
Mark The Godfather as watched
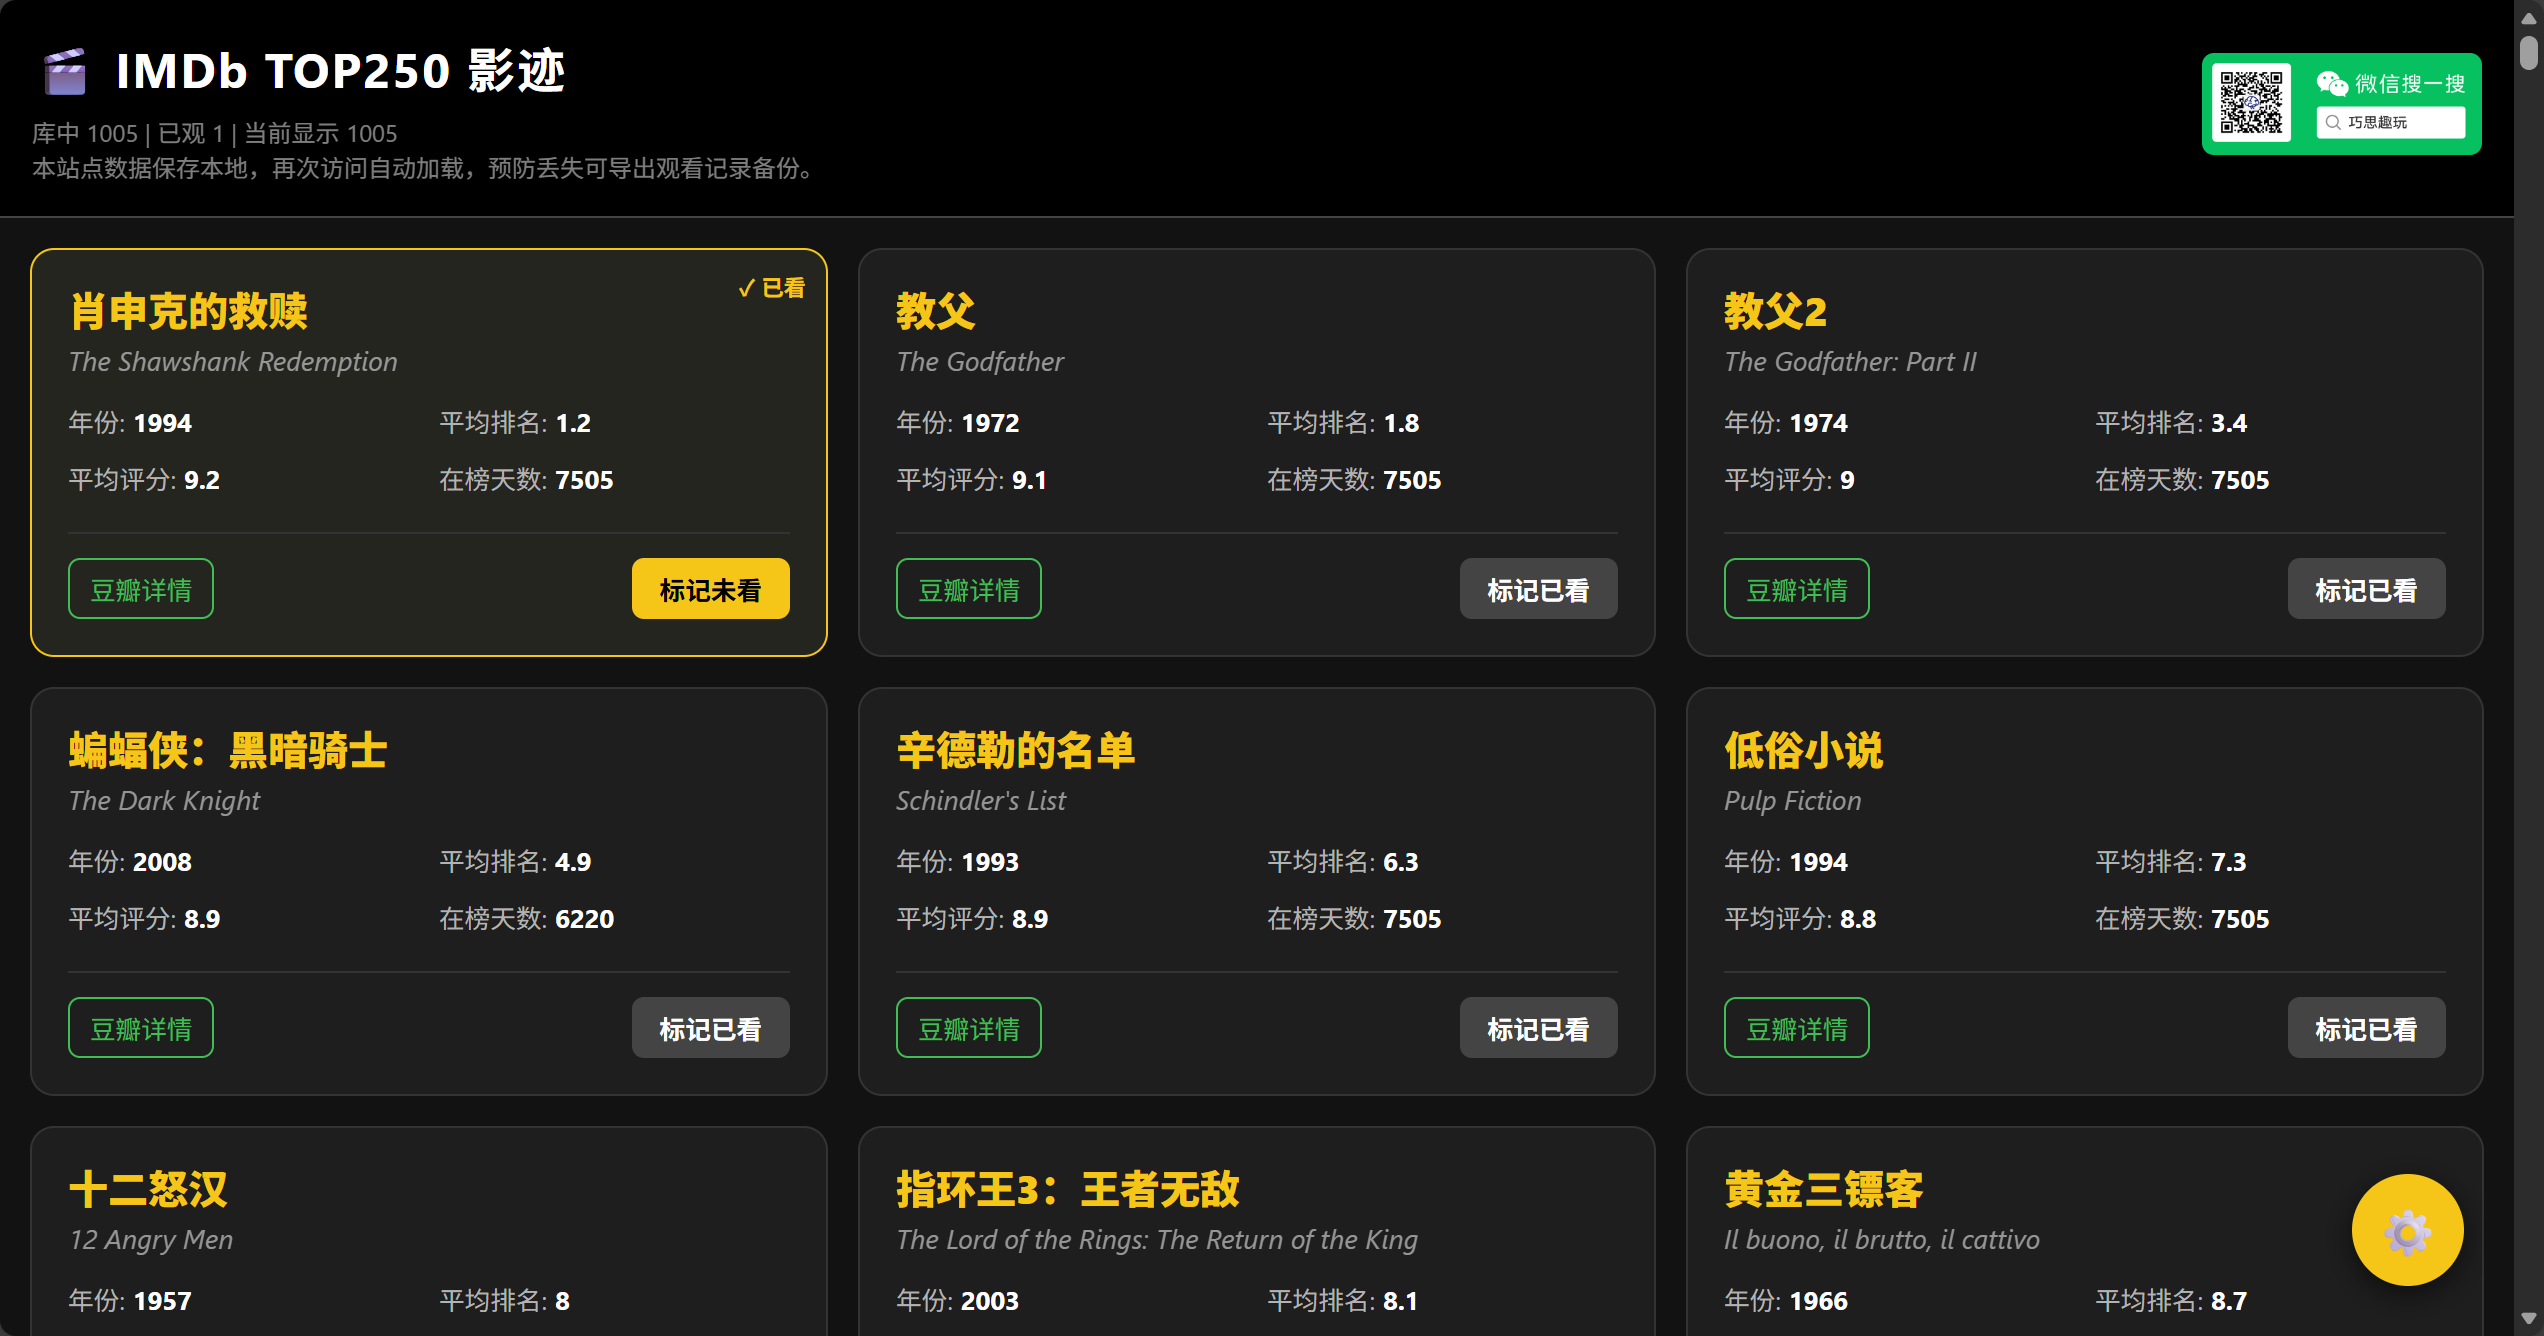pyautogui.click(x=1537, y=589)
